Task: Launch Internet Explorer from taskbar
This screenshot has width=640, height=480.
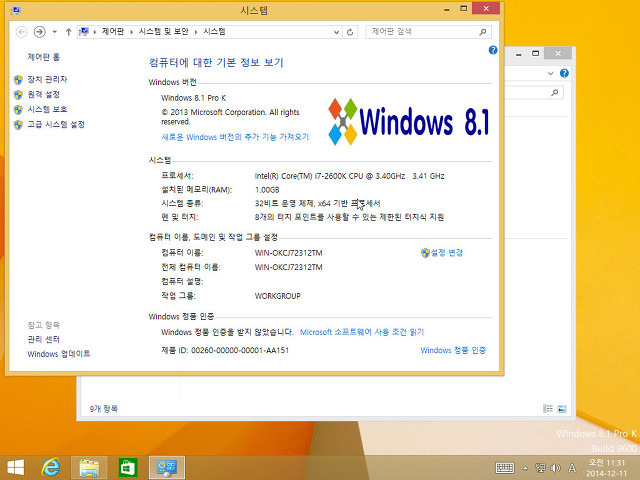Action: click(51, 467)
